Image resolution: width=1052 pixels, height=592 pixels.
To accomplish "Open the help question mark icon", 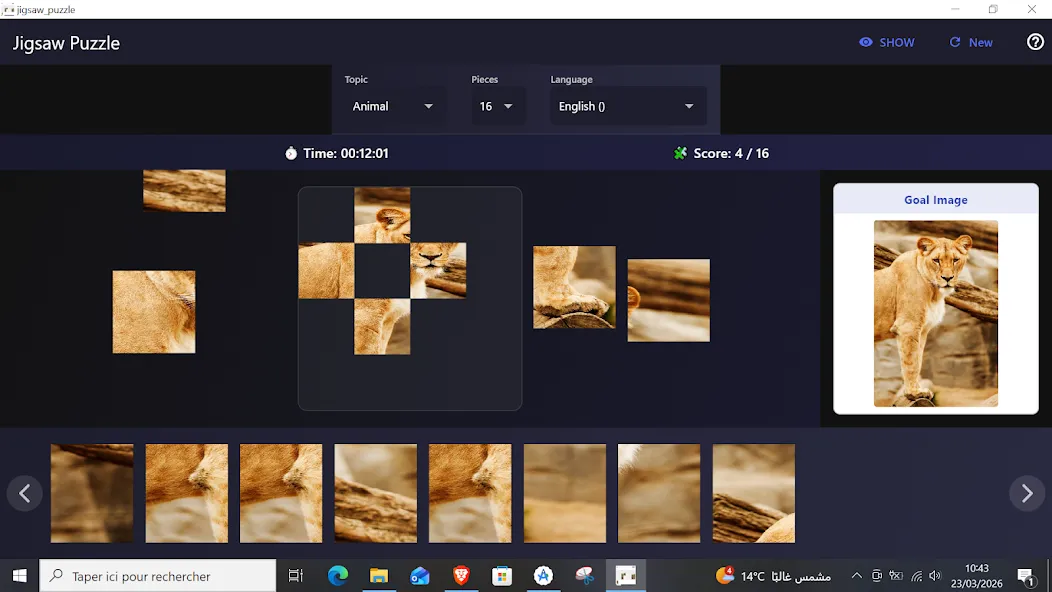I will tap(1035, 42).
